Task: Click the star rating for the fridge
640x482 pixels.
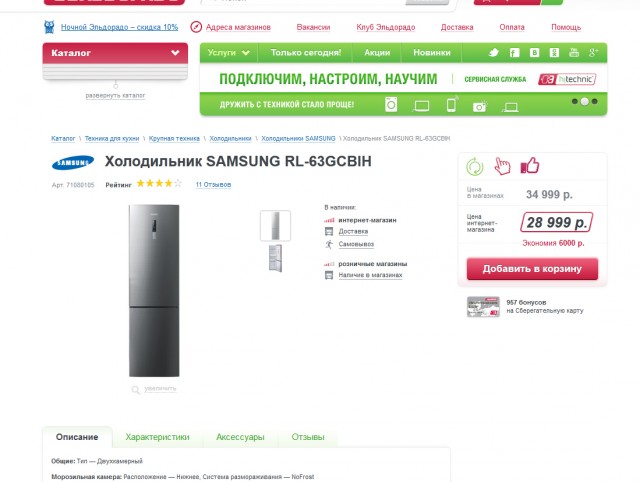Action: 159,184
